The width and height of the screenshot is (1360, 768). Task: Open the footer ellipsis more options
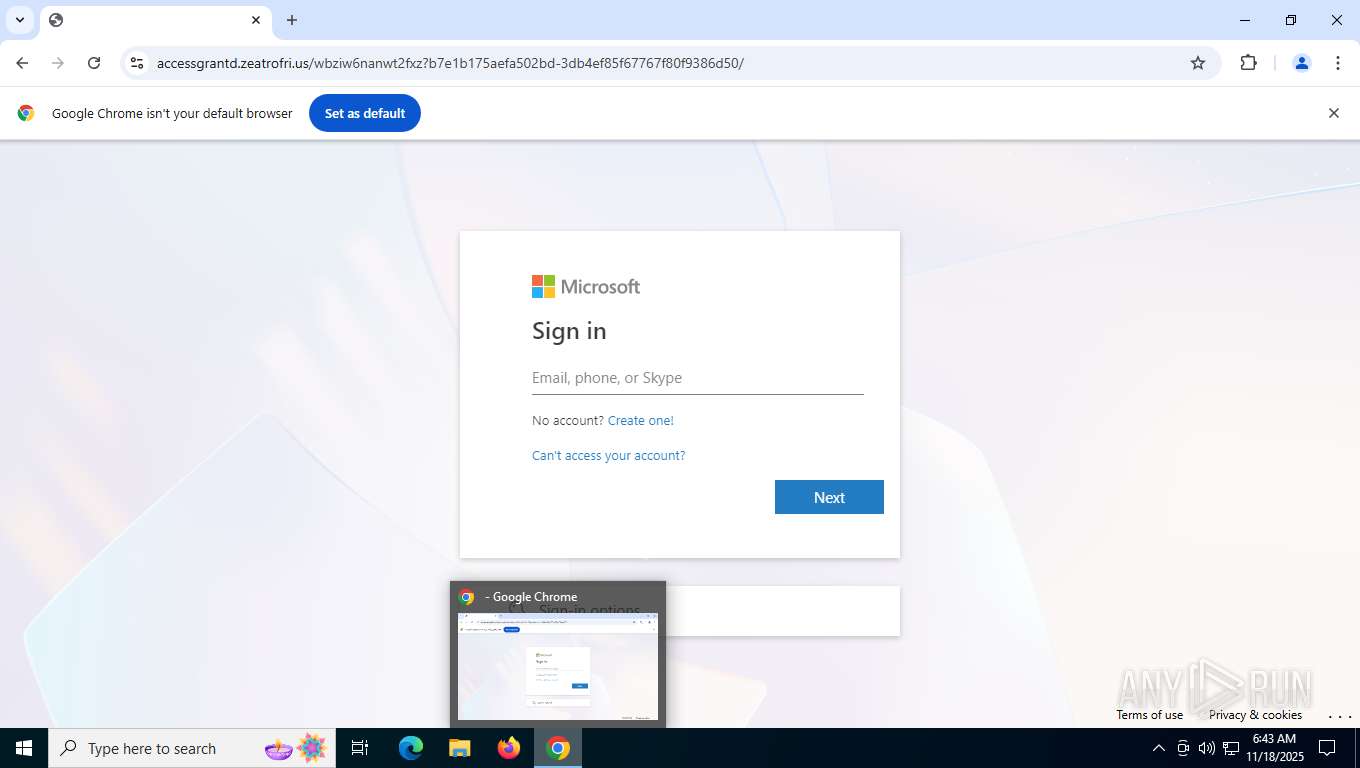point(1339,715)
